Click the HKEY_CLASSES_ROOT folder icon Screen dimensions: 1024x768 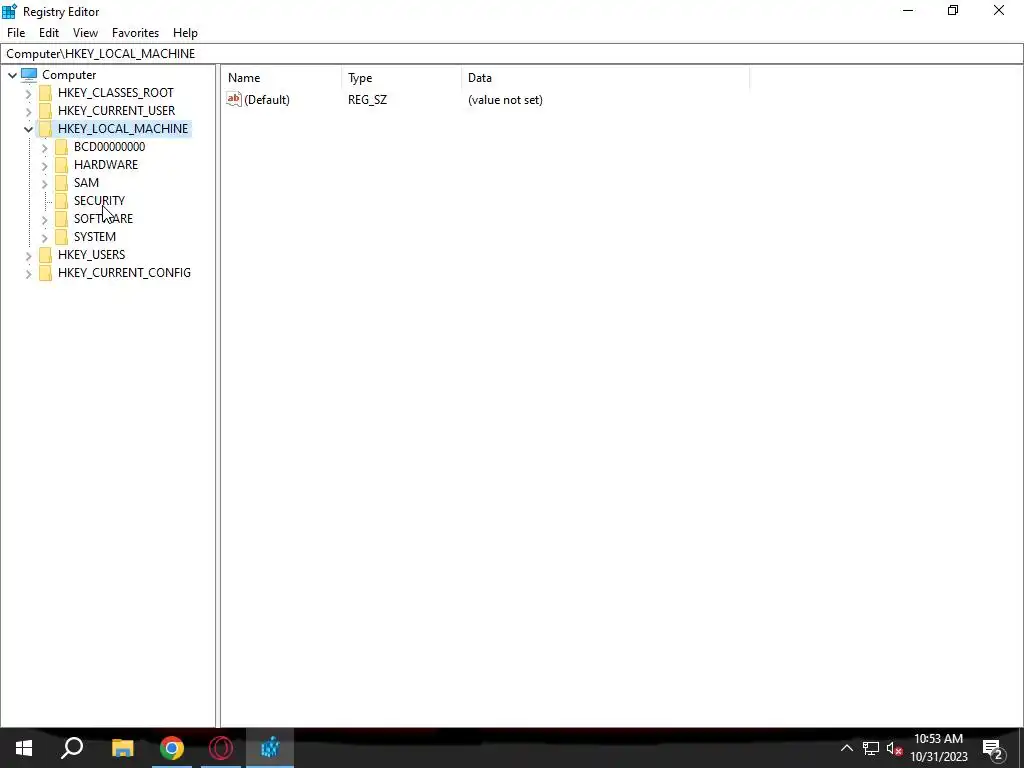point(45,93)
